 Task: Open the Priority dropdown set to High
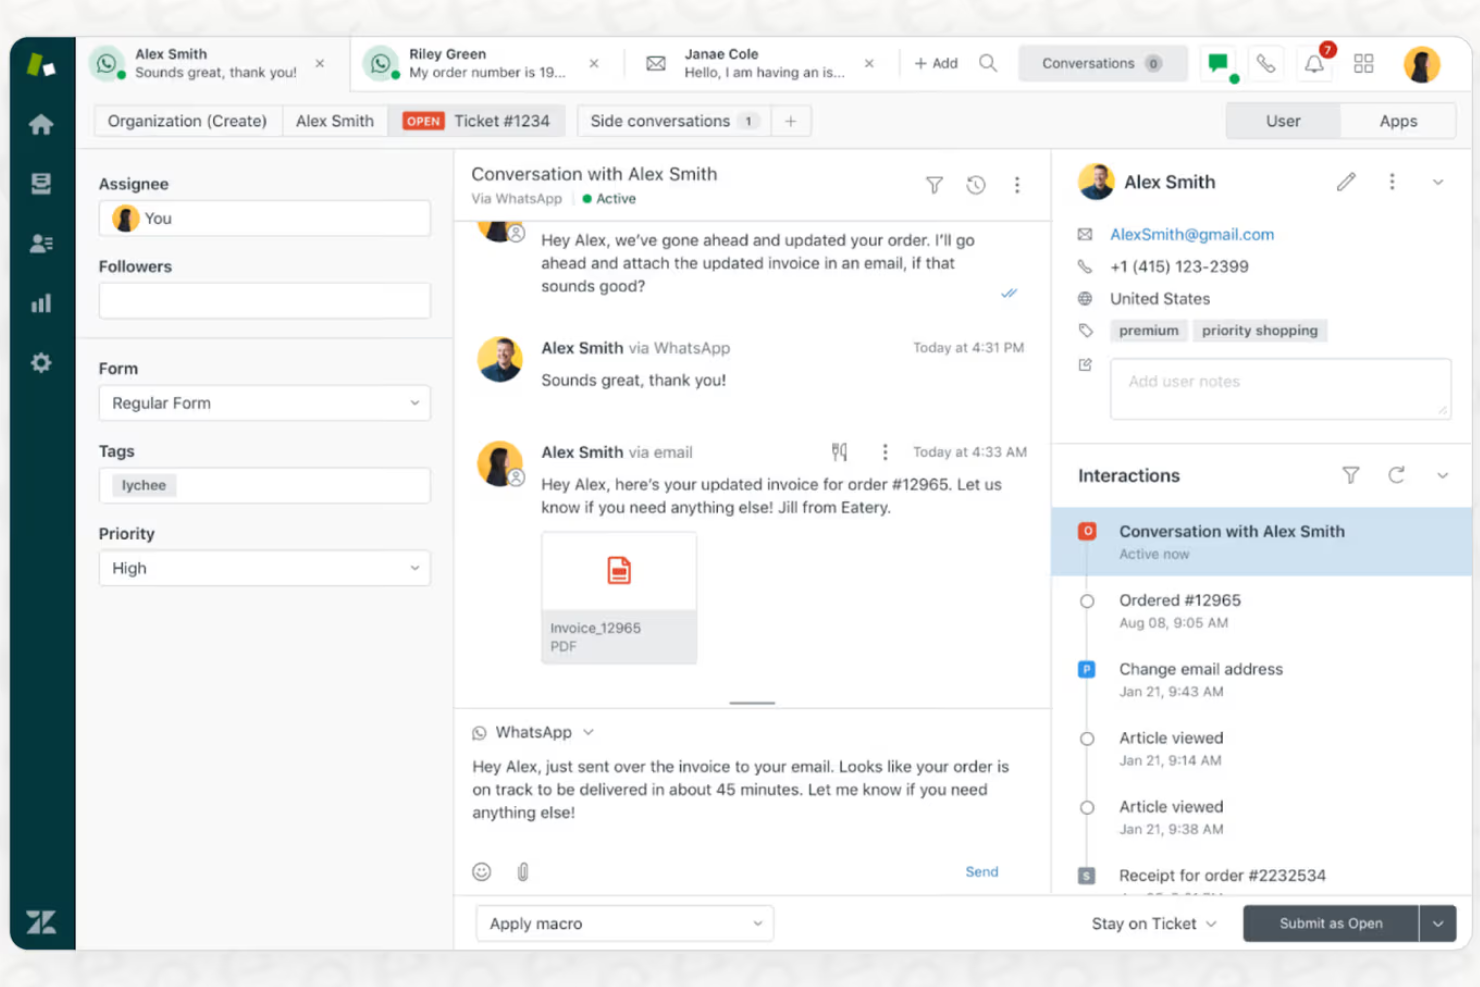[264, 568]
